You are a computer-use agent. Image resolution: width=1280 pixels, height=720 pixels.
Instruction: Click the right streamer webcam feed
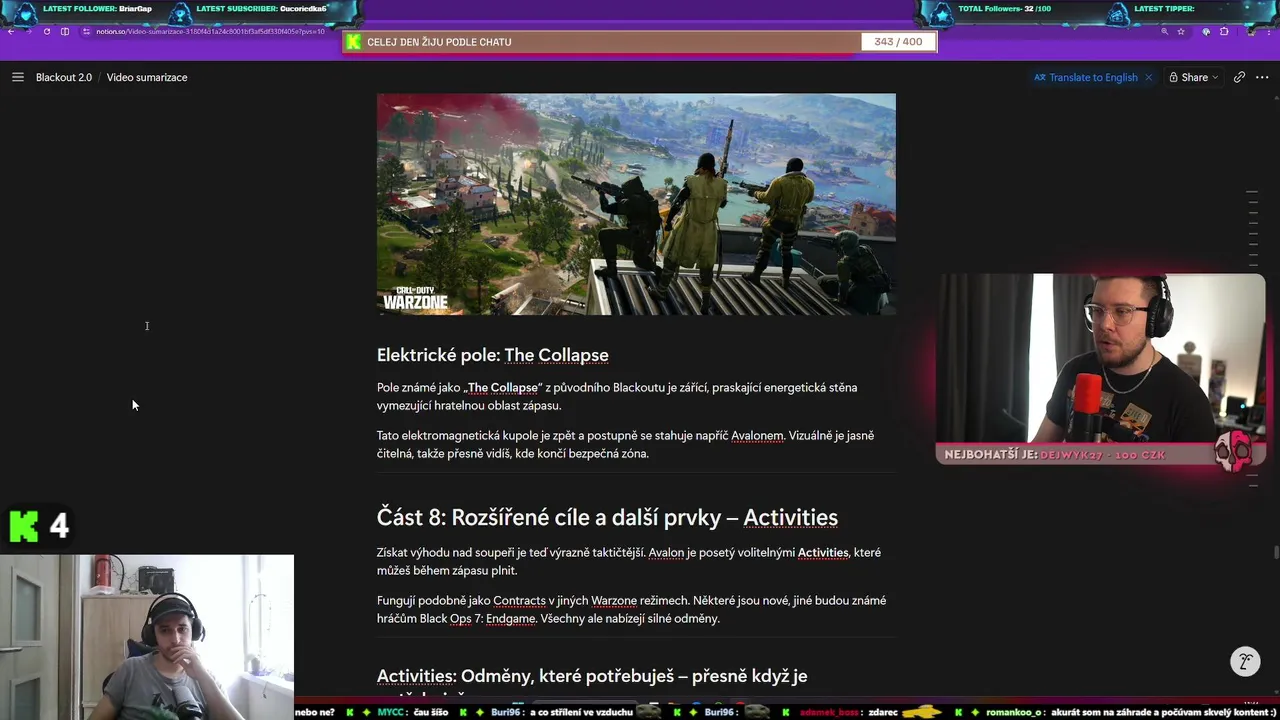1100,359
